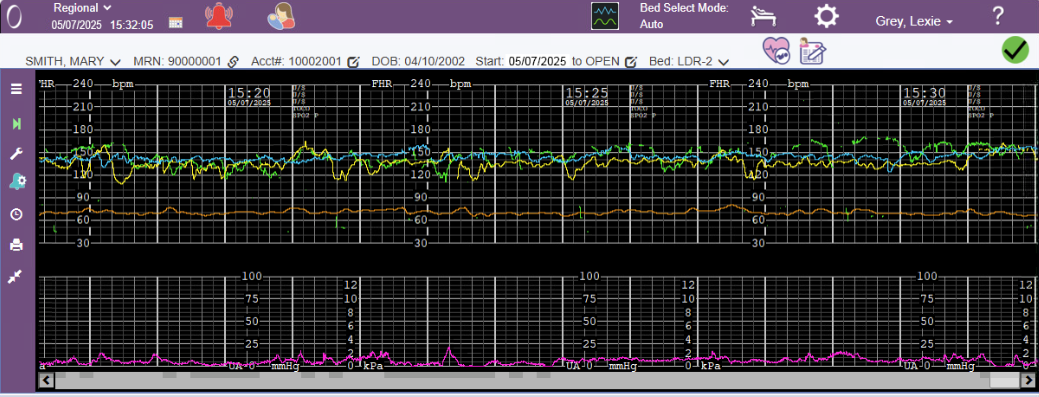Screen dimensions: 1039x397
Task: Open settings gear icon
Action: [x=826, y=16]
